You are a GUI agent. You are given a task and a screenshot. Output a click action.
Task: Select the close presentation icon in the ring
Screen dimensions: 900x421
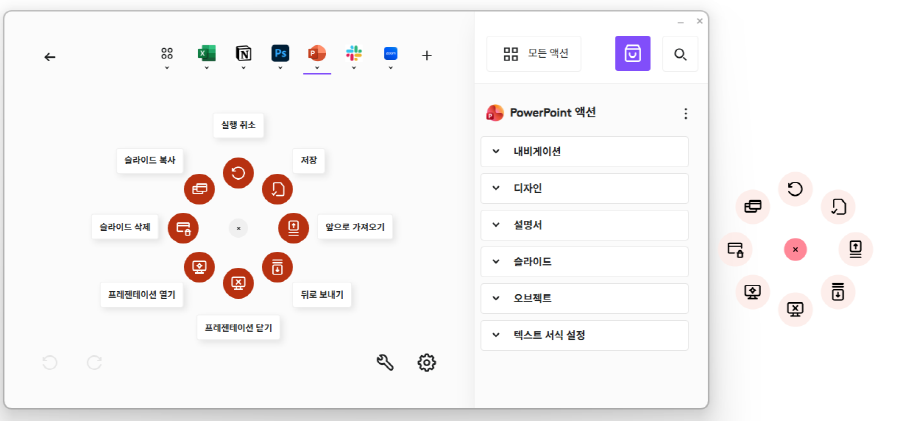[x=238, y=283]
